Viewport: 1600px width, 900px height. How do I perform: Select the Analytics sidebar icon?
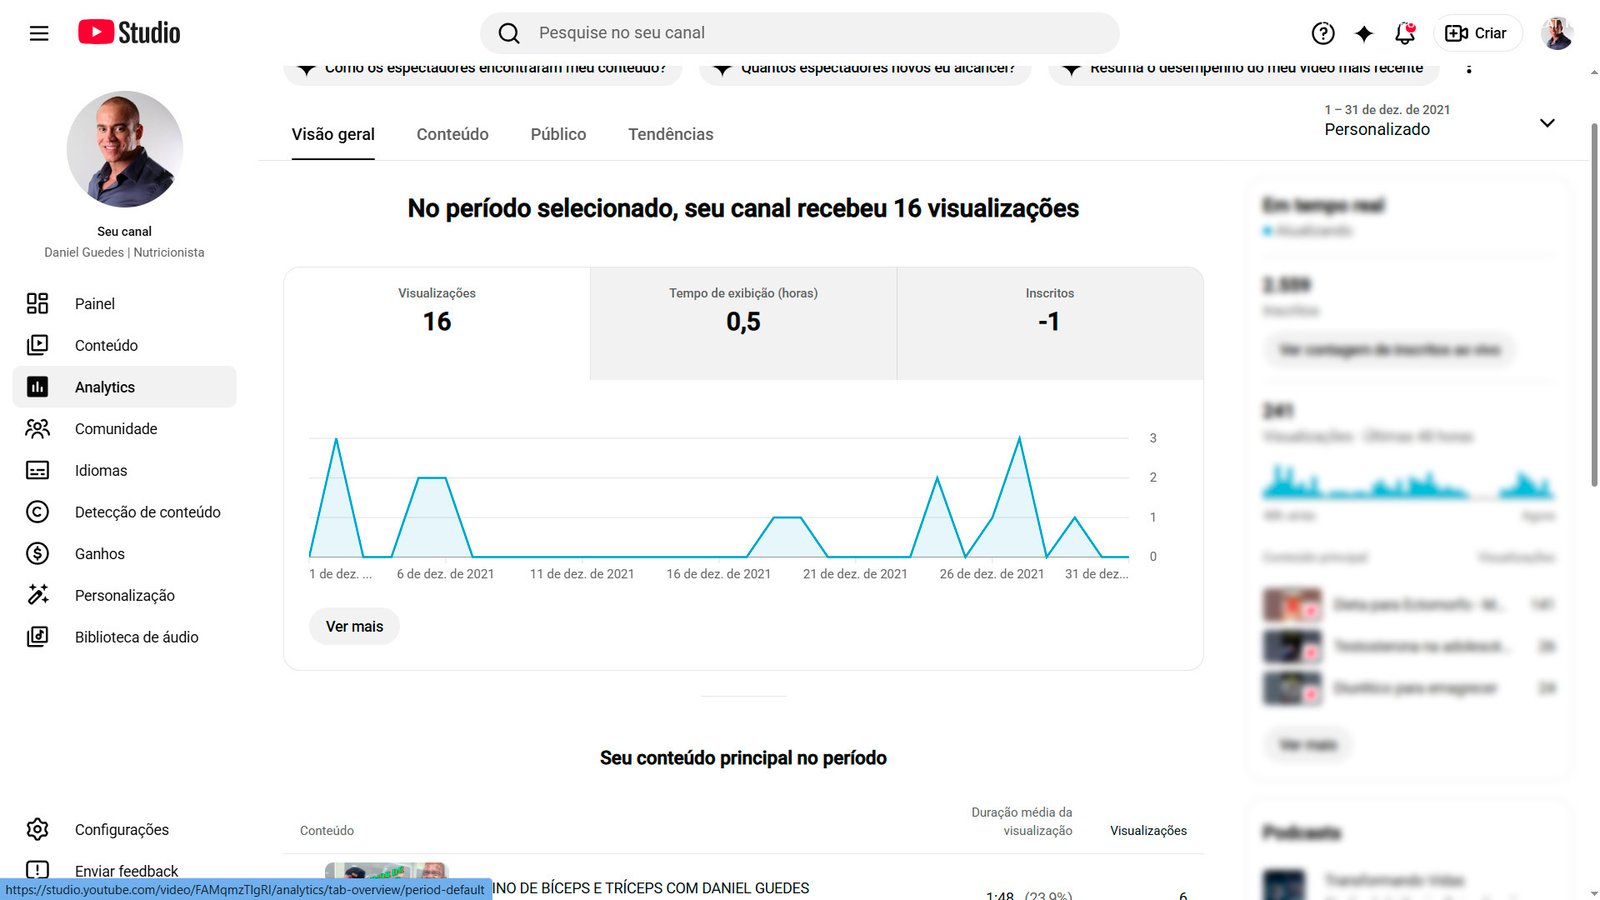pyautogui.click(x=37, y=387)
